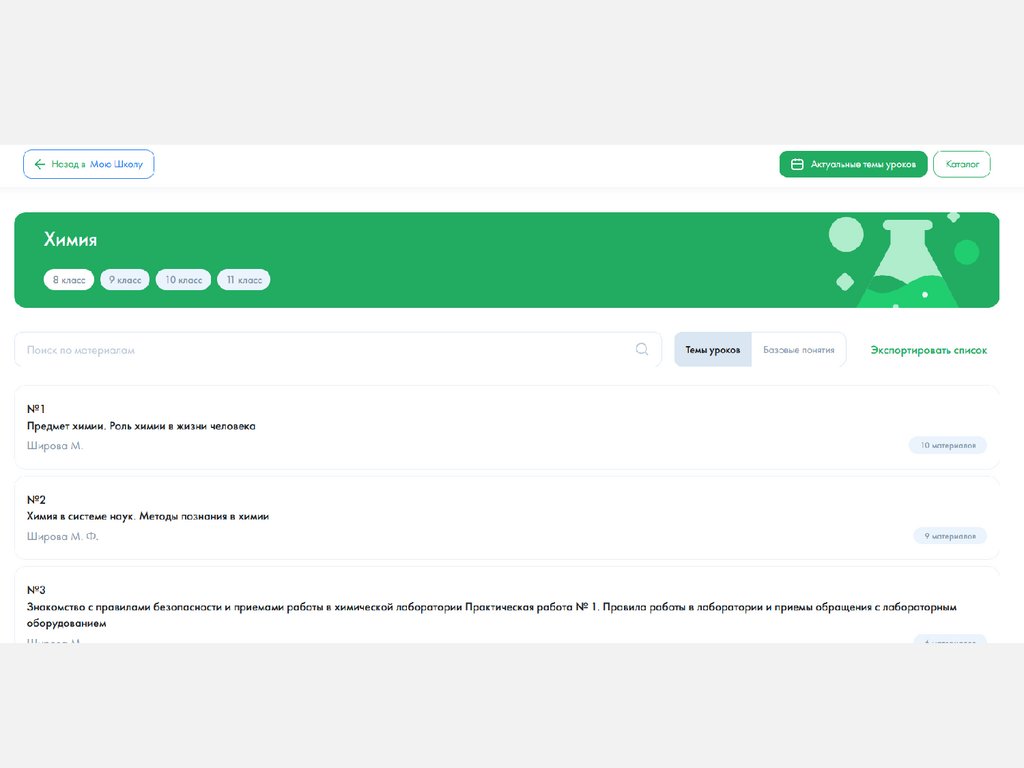Click the '№2' lesson number
Screen dimensions: 1024x768
tap(36, 500)
